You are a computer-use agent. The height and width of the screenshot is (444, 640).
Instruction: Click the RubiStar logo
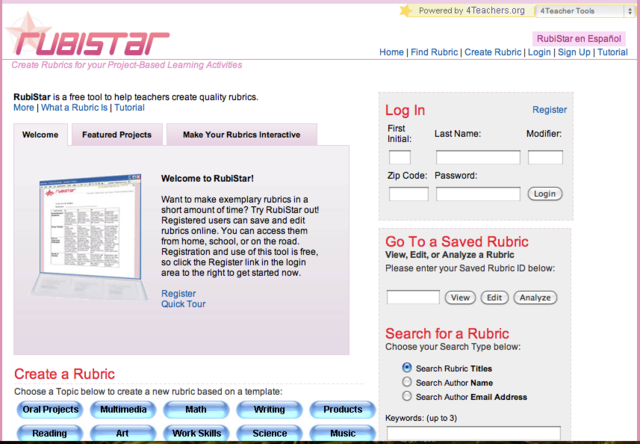88,36
